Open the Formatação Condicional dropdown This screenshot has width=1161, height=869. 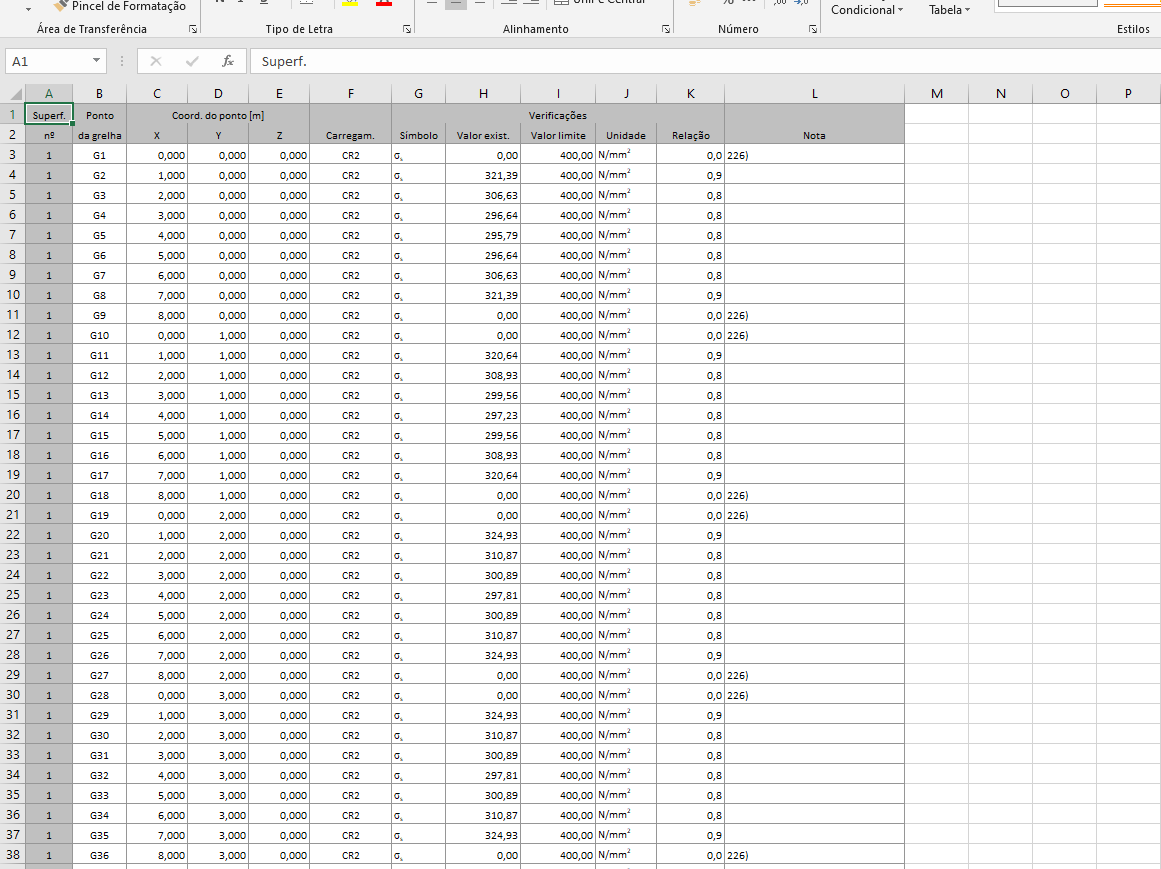pos(866,9)
